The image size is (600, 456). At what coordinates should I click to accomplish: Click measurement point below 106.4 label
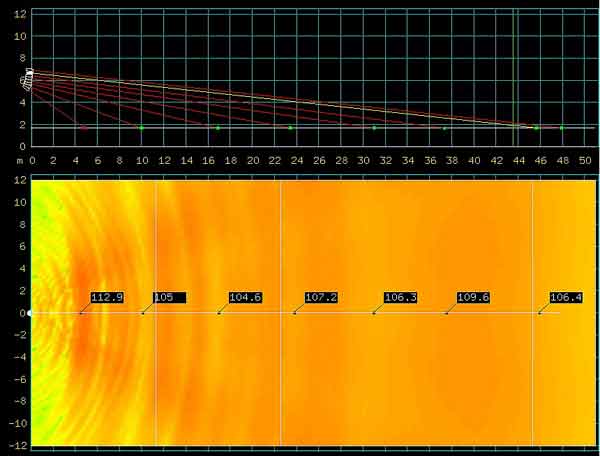point(540,313)
